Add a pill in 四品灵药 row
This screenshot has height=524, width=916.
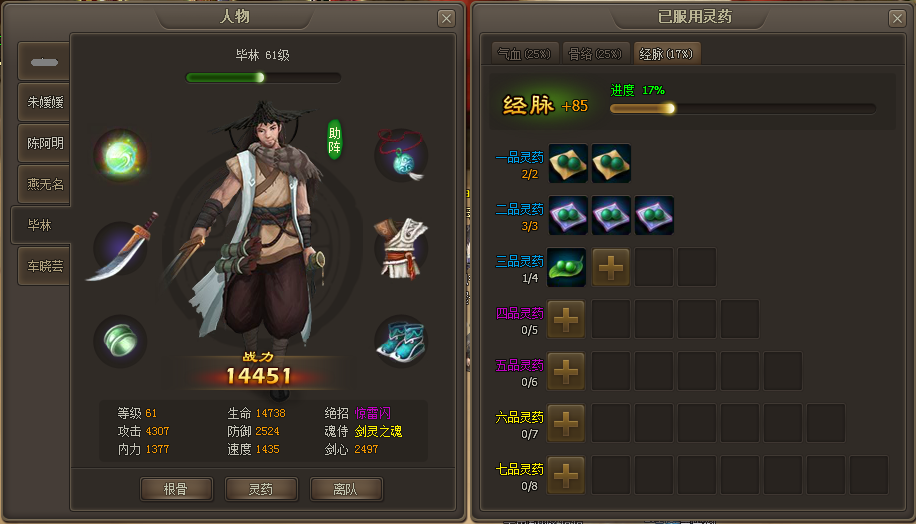tap(565, 320)
